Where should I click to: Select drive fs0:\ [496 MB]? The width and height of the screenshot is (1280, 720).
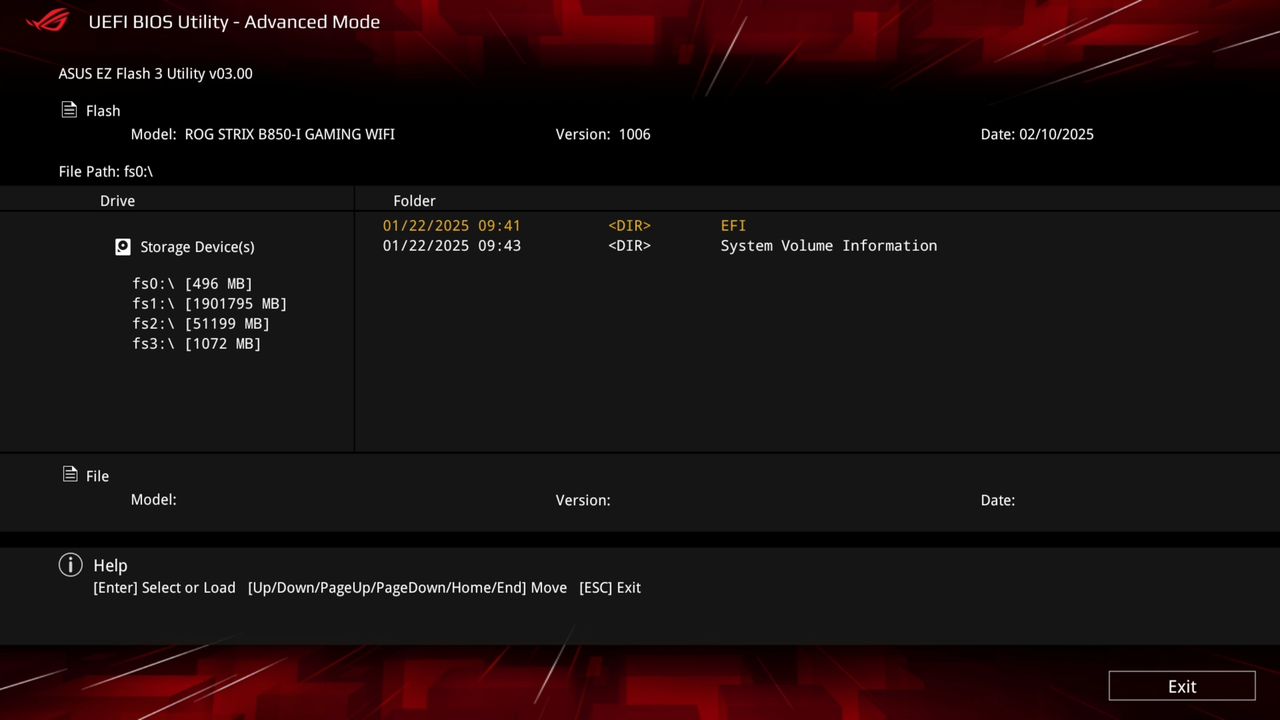(192, 284)
